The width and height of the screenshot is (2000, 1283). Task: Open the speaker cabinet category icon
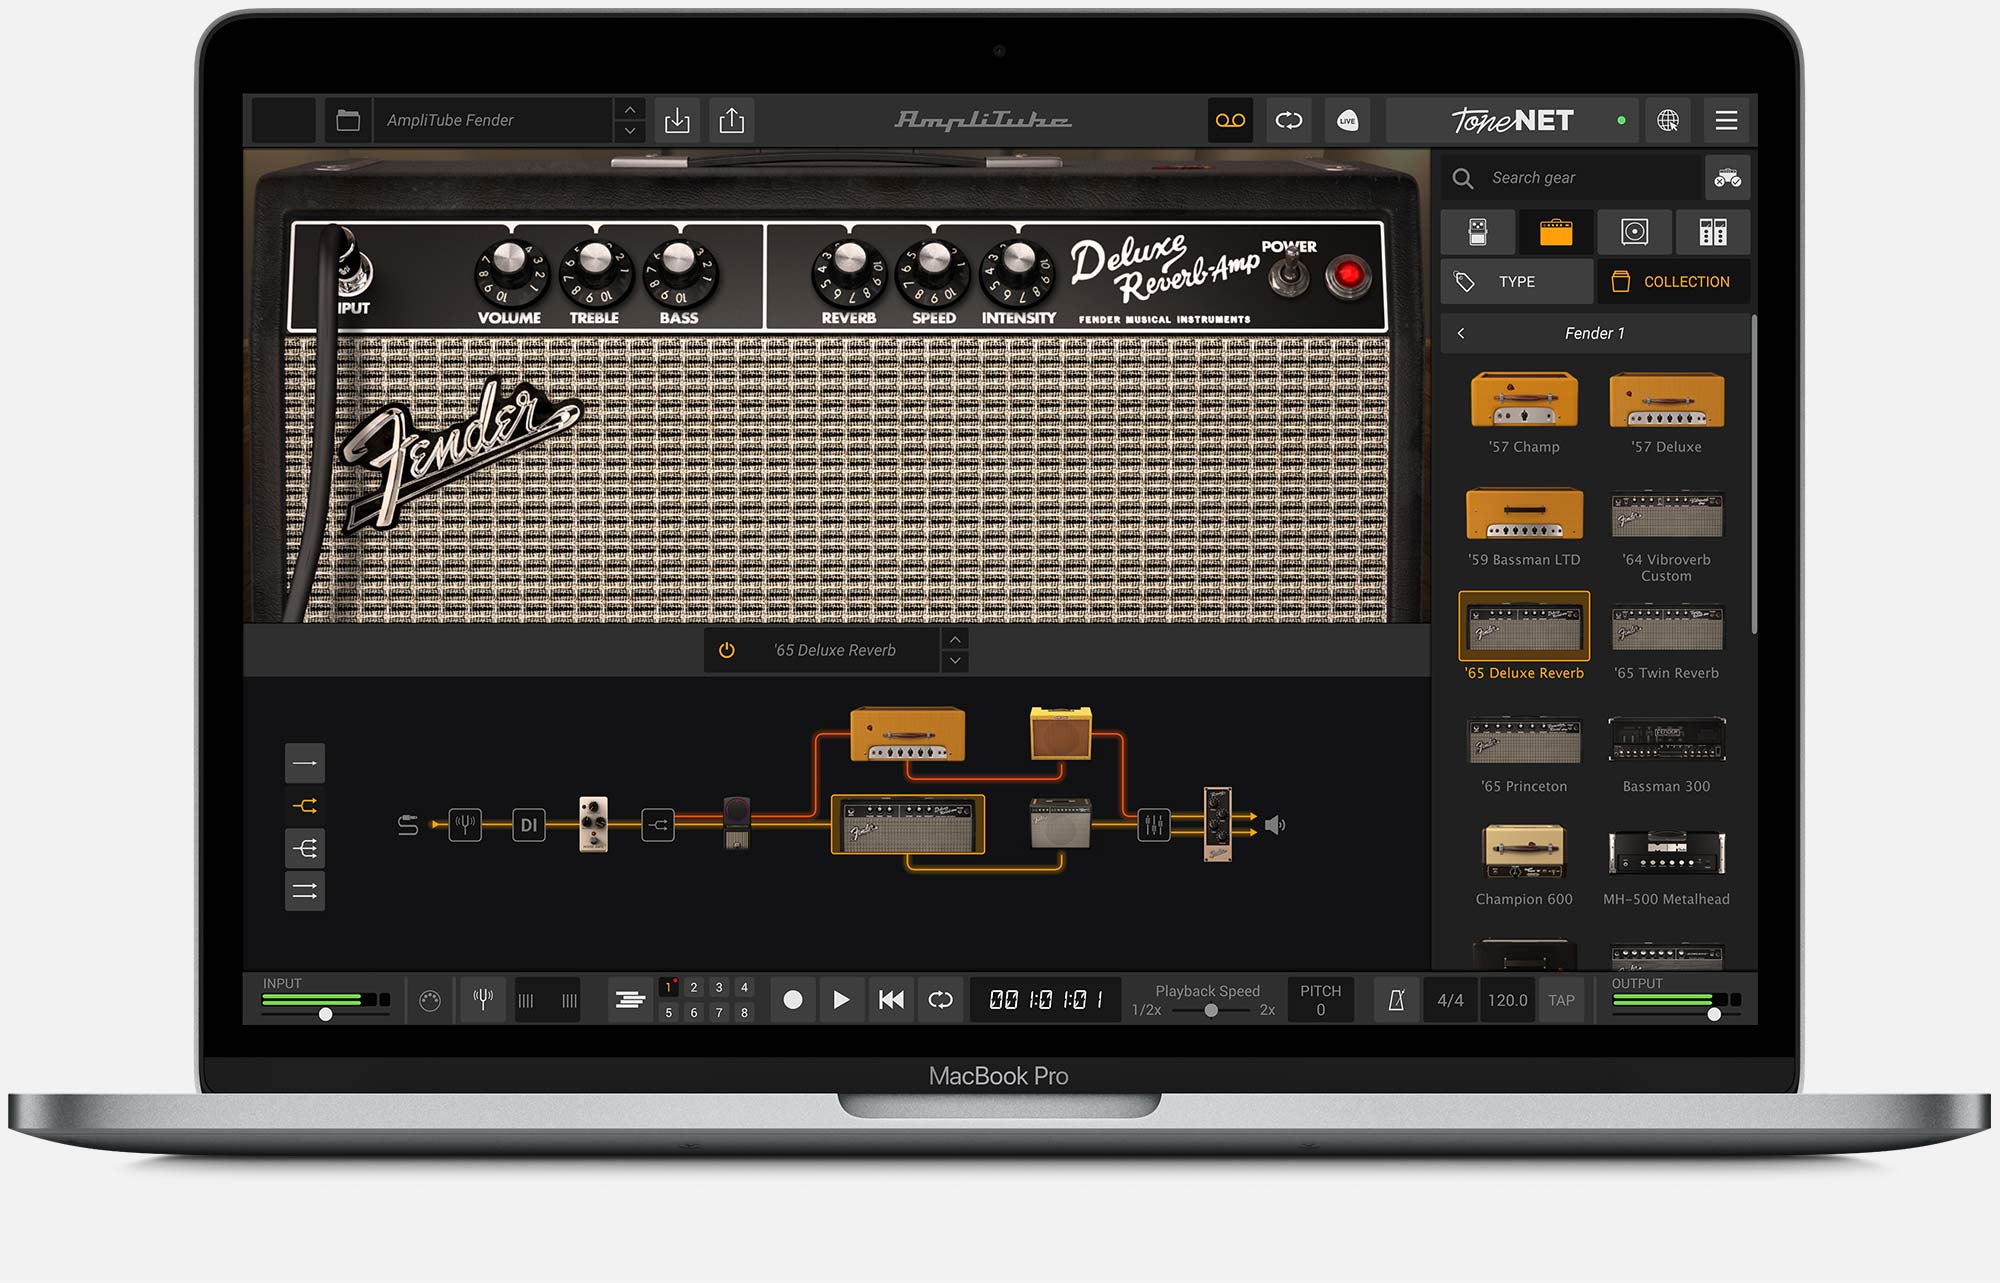(x=1635, y=232)
